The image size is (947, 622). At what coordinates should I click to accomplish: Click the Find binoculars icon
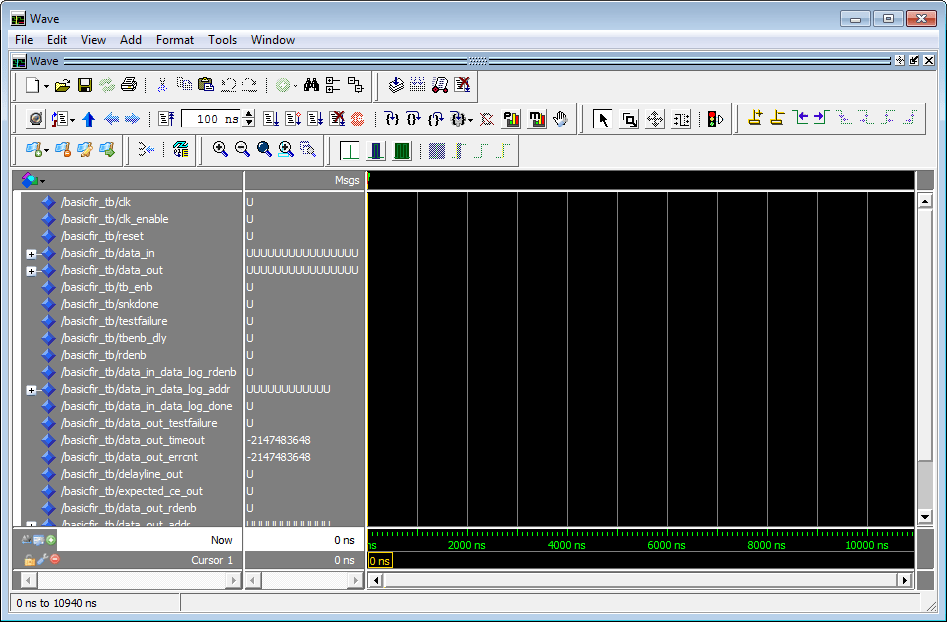[311, 86]
